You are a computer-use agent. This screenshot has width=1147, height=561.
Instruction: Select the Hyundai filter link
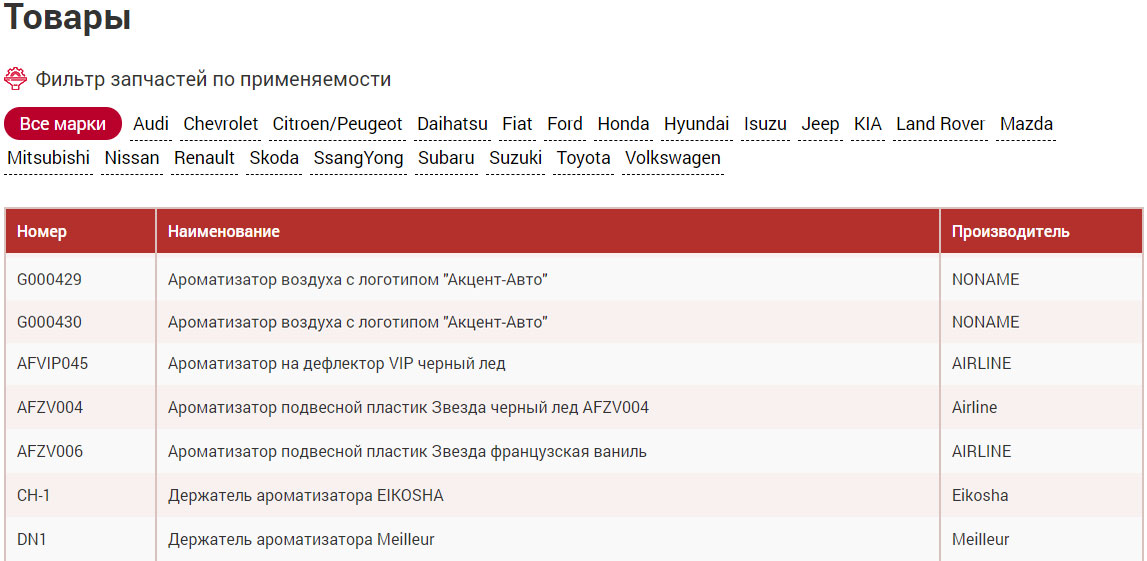click(x=696, y=124)
